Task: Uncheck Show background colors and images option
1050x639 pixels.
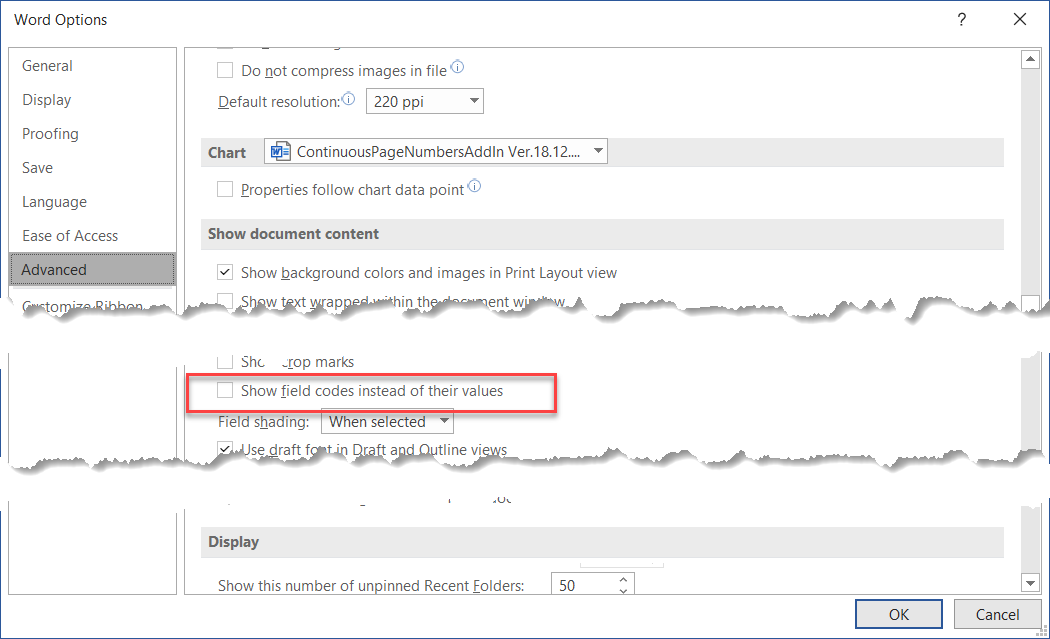Action: 225,272
